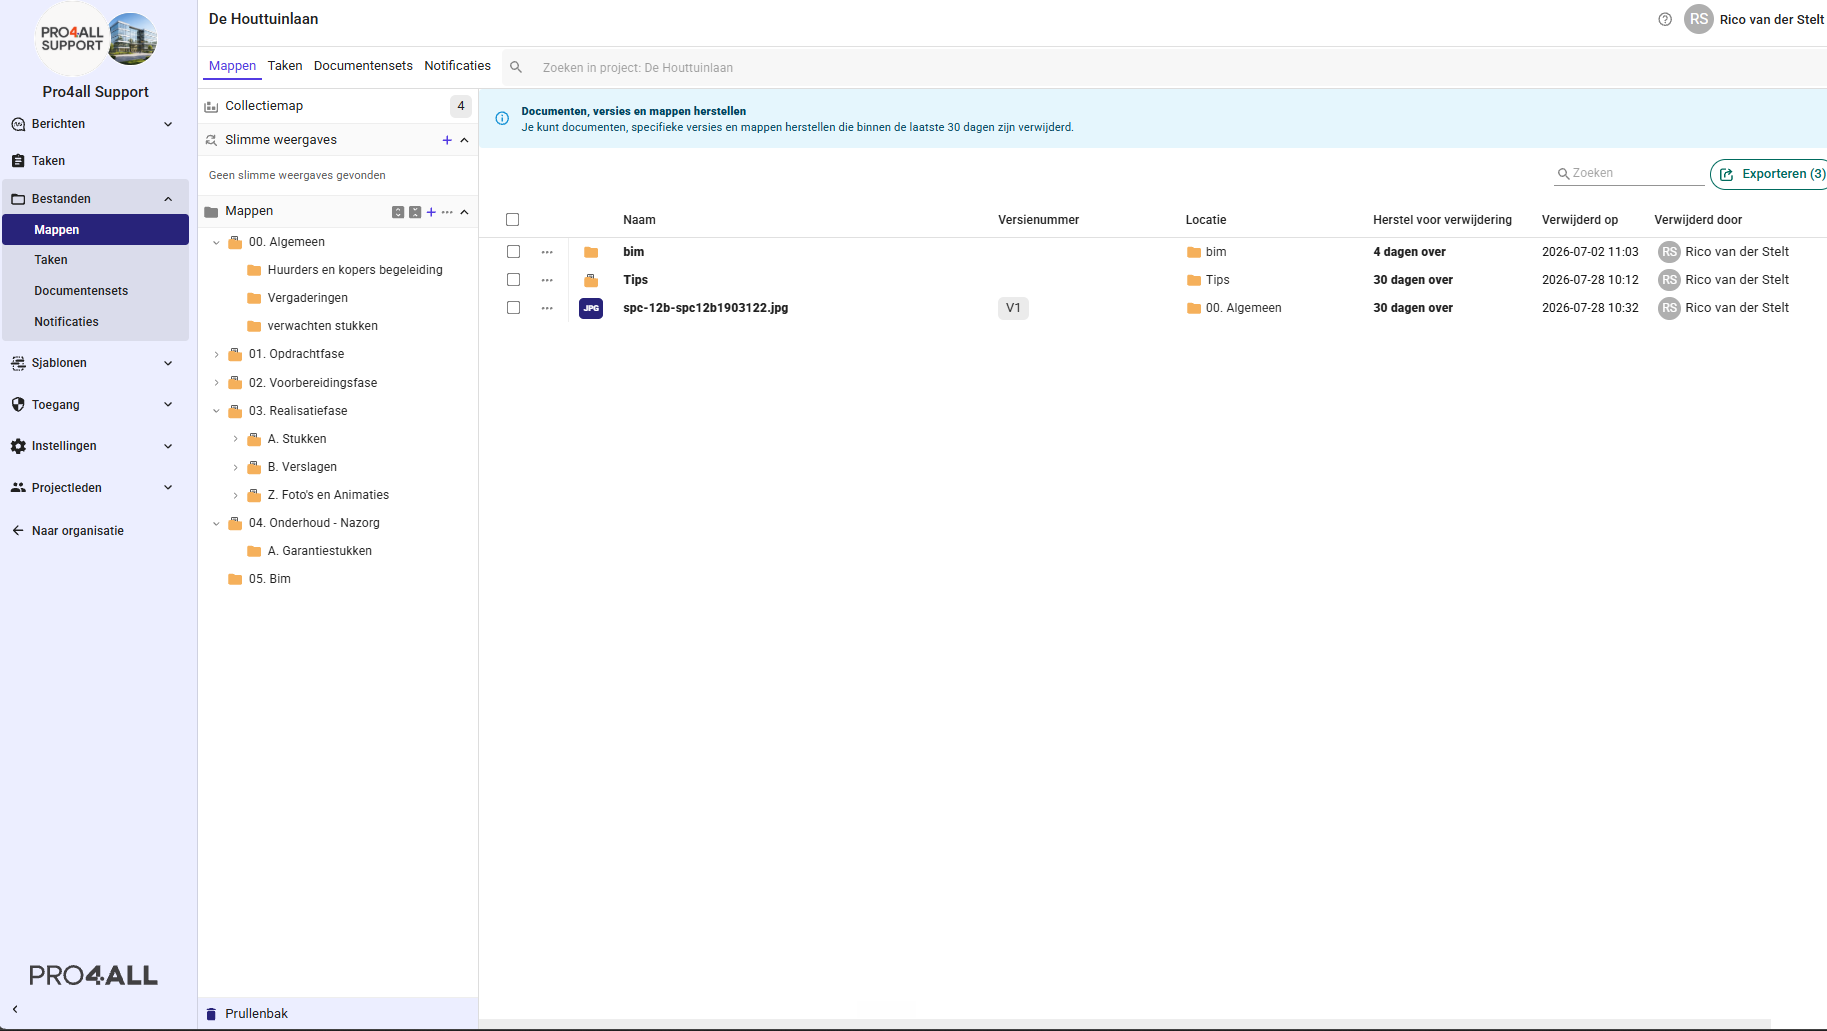The height and width of the screenshot is (1031, 1827).
Task: Click the Sjablonen icon in sidebar
Action: pyautogui.click(x=18, y=363)
